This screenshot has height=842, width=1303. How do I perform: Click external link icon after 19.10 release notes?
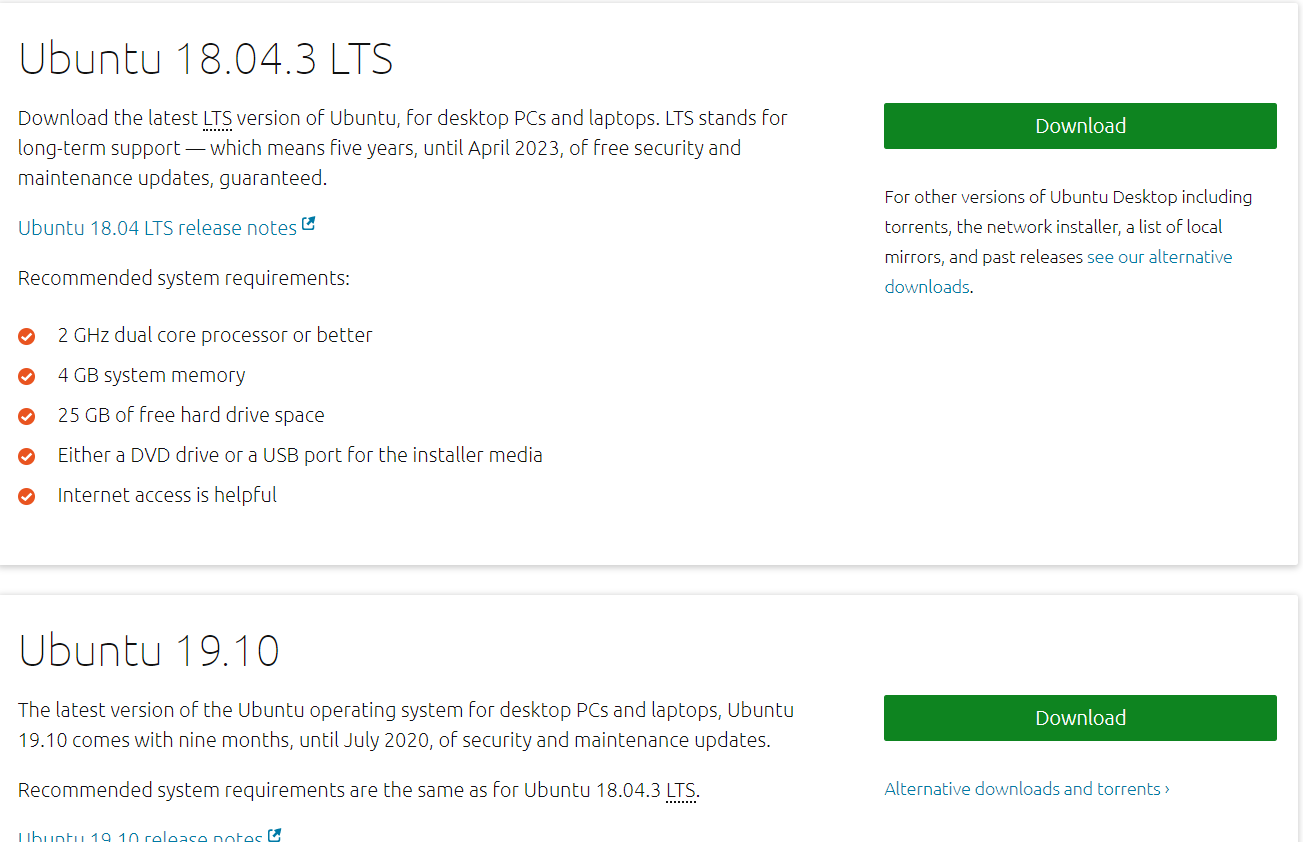(274, 835)
